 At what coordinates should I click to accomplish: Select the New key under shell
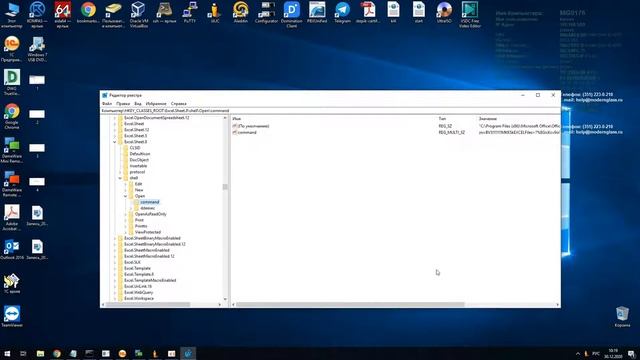pos(139,190)
